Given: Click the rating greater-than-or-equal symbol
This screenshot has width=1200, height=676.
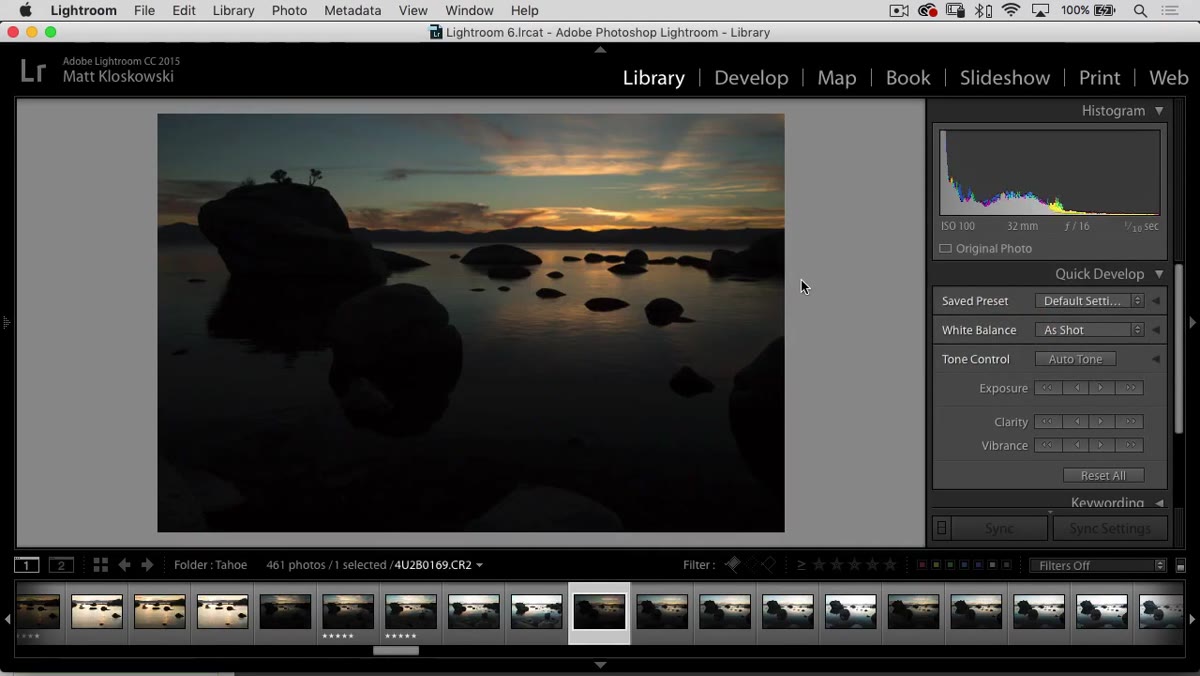Looking at the screenshot, I should (x=801, y=565).
